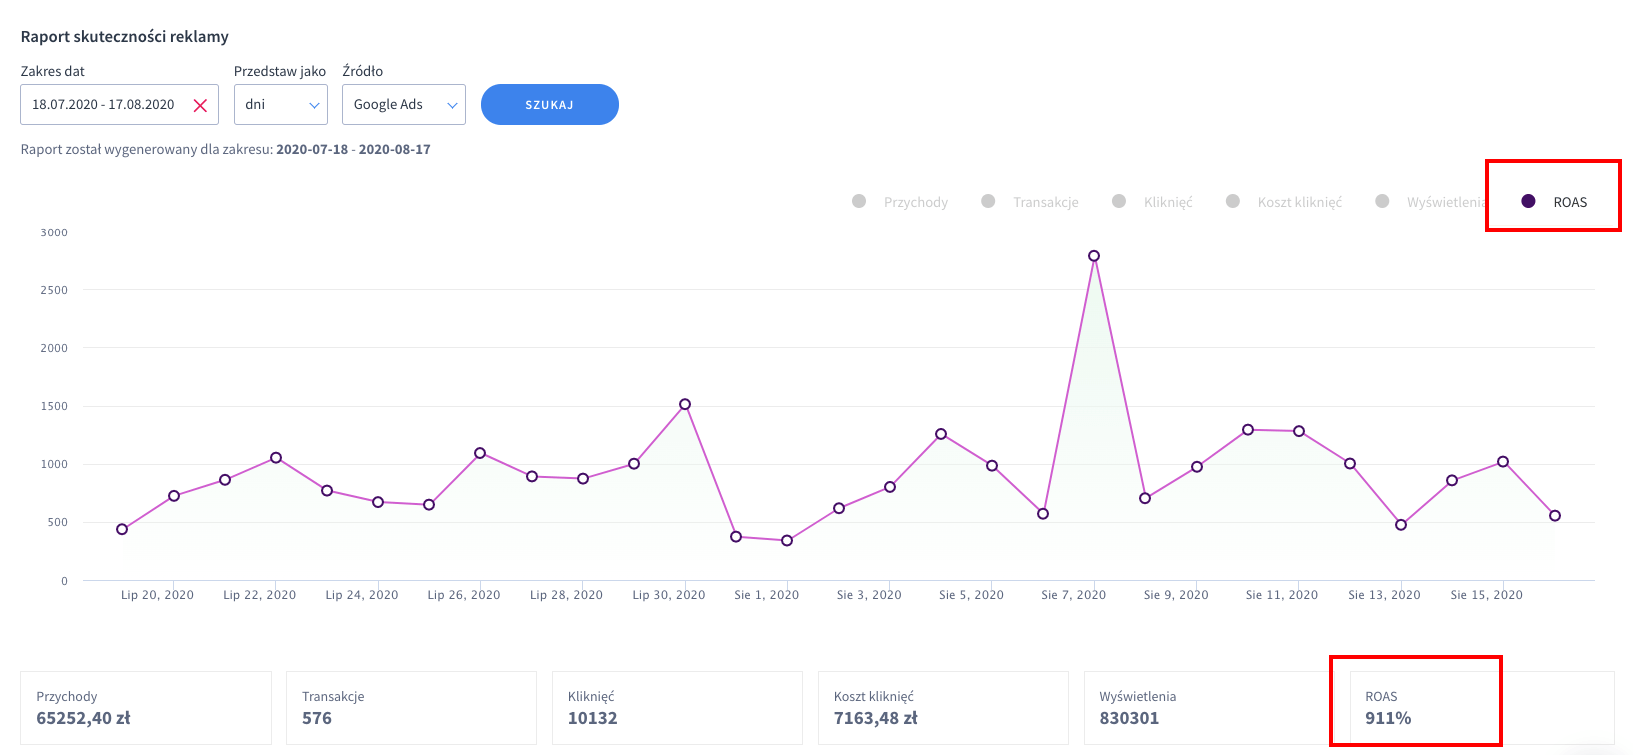Click the ROAS 911% summary card

pos(1414,708)
